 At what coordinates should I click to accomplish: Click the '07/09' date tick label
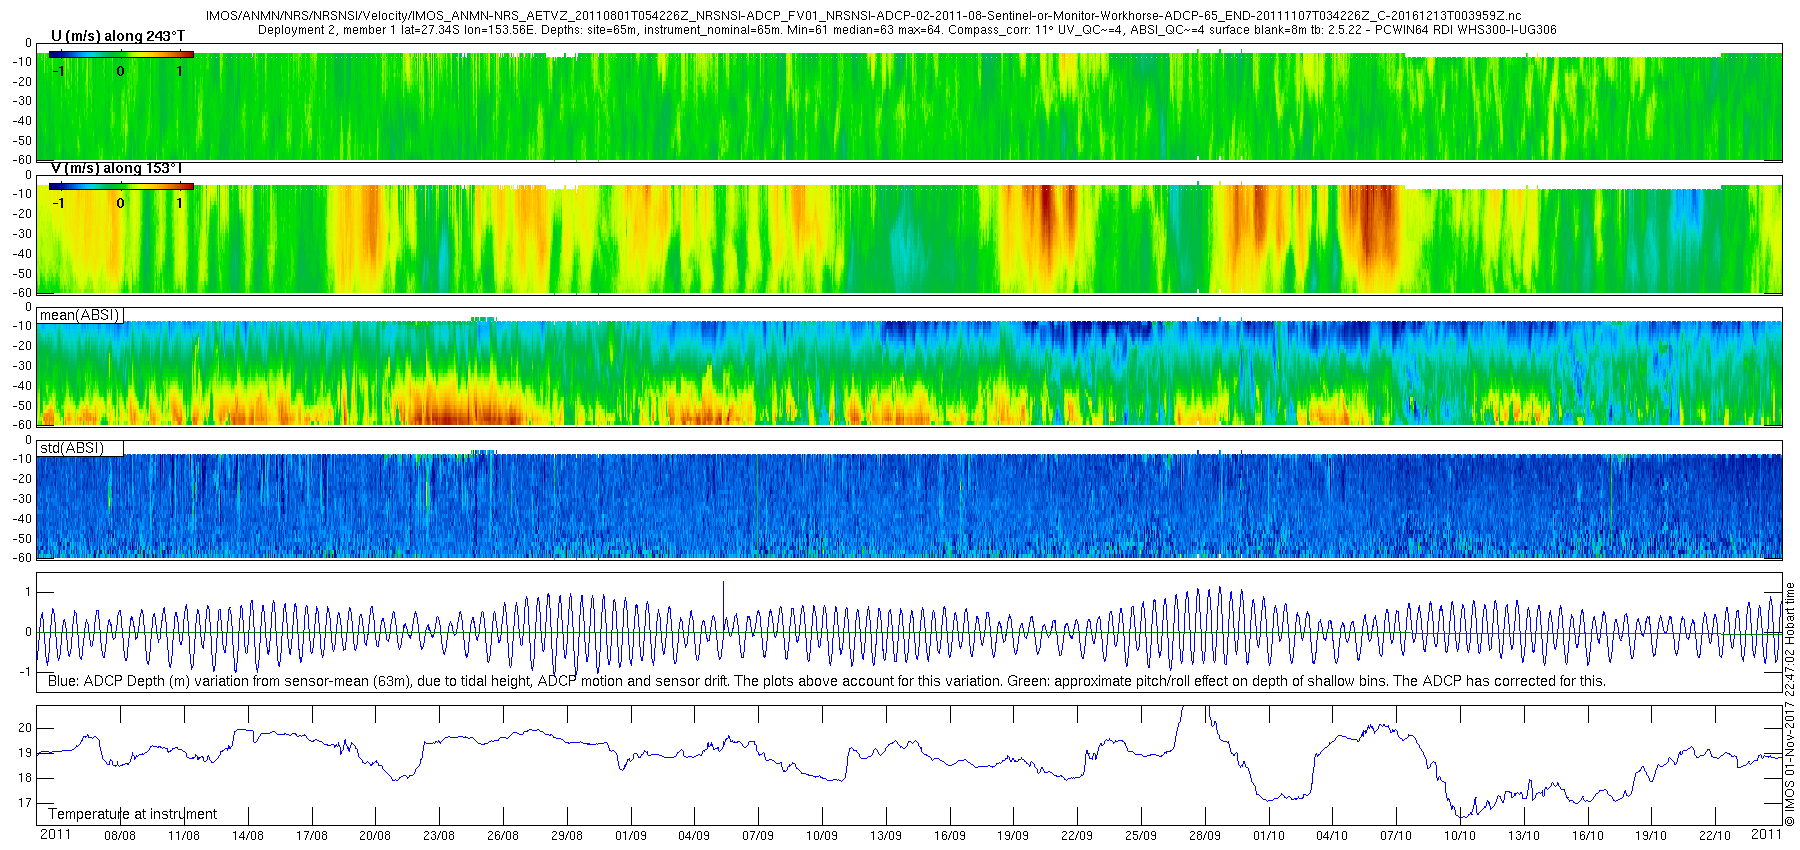coord(758,836)
